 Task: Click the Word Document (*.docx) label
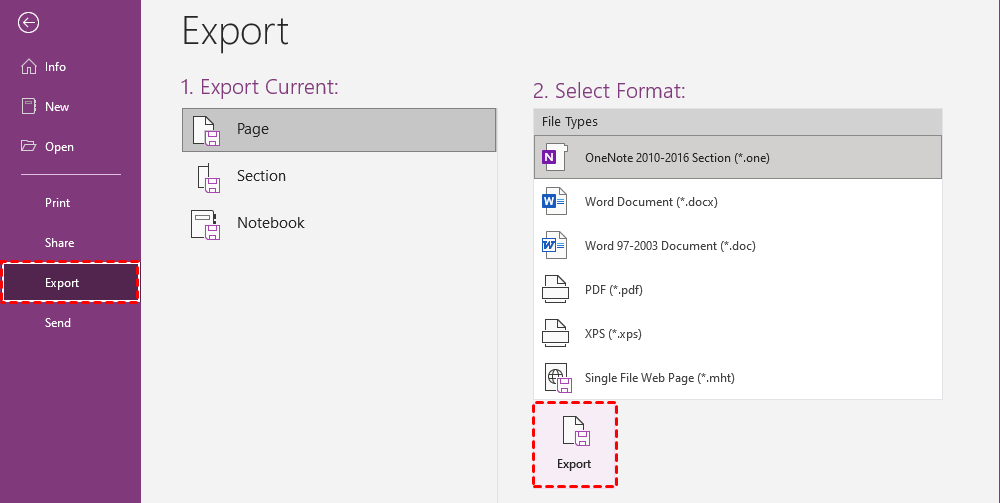coord(651,202)
